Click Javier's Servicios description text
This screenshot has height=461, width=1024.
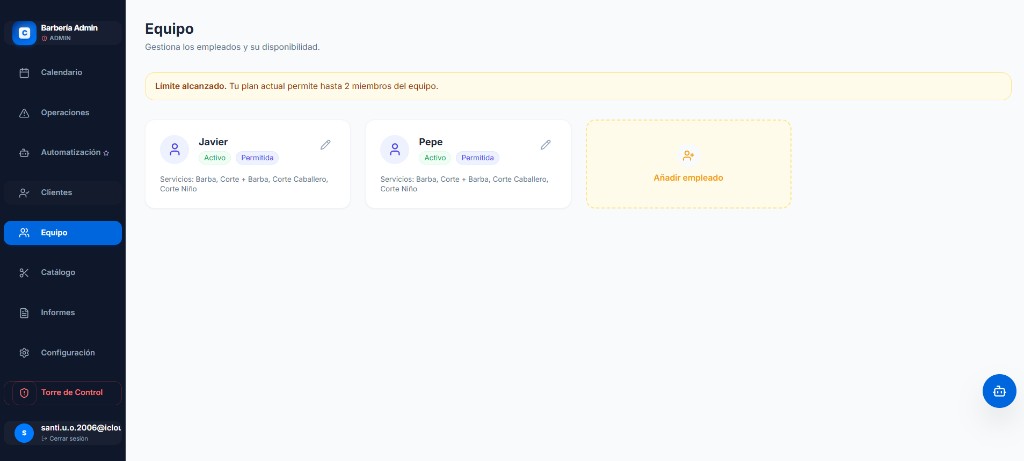pos(244,183)
